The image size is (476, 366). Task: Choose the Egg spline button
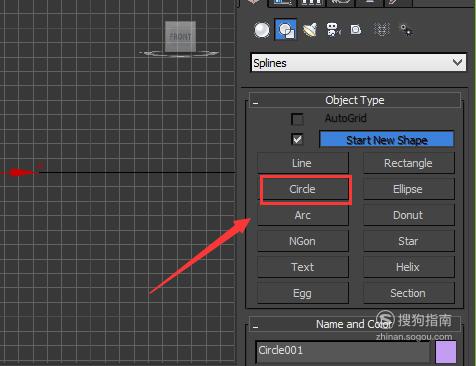click(303, 293)
